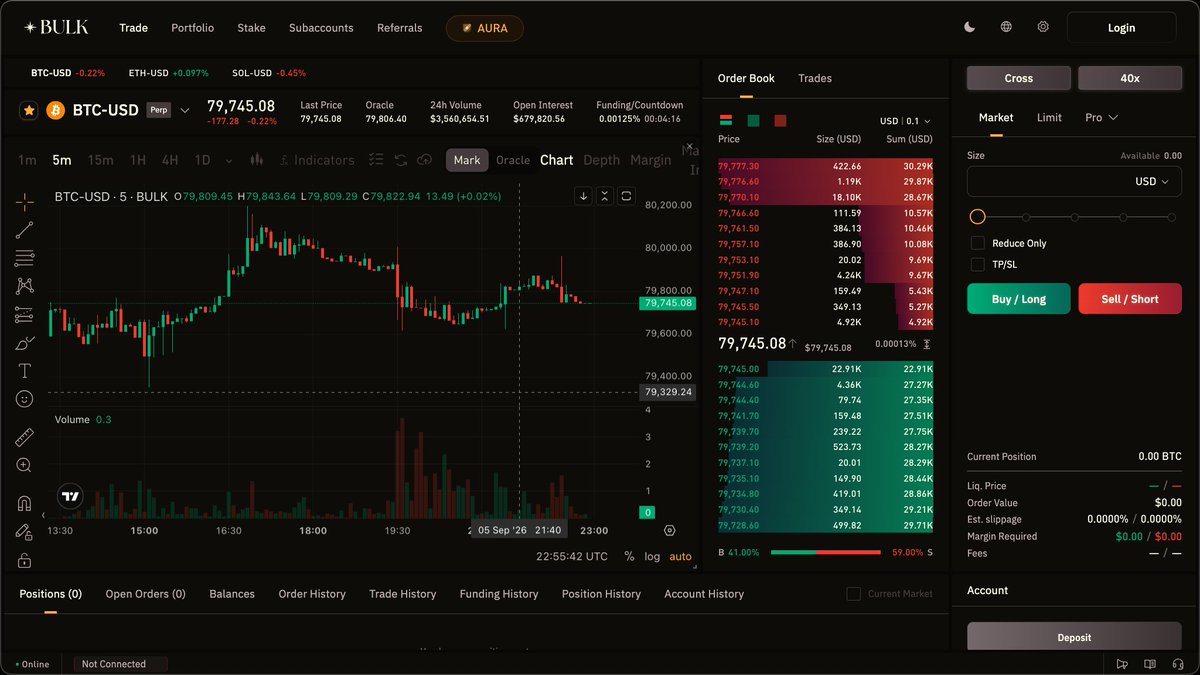Open the chart checklist templates icon
1200x675 pixels.
pyautogui.click(x=376, y=160)
